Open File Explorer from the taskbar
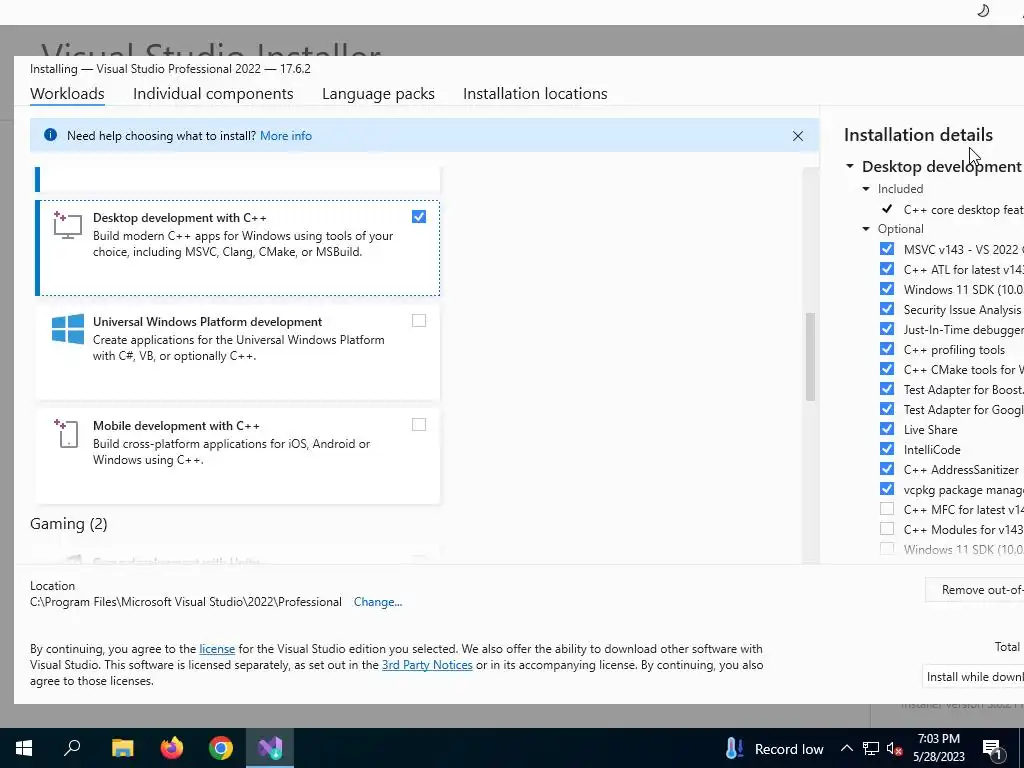 pyautogui.click(x=122, y=748)
